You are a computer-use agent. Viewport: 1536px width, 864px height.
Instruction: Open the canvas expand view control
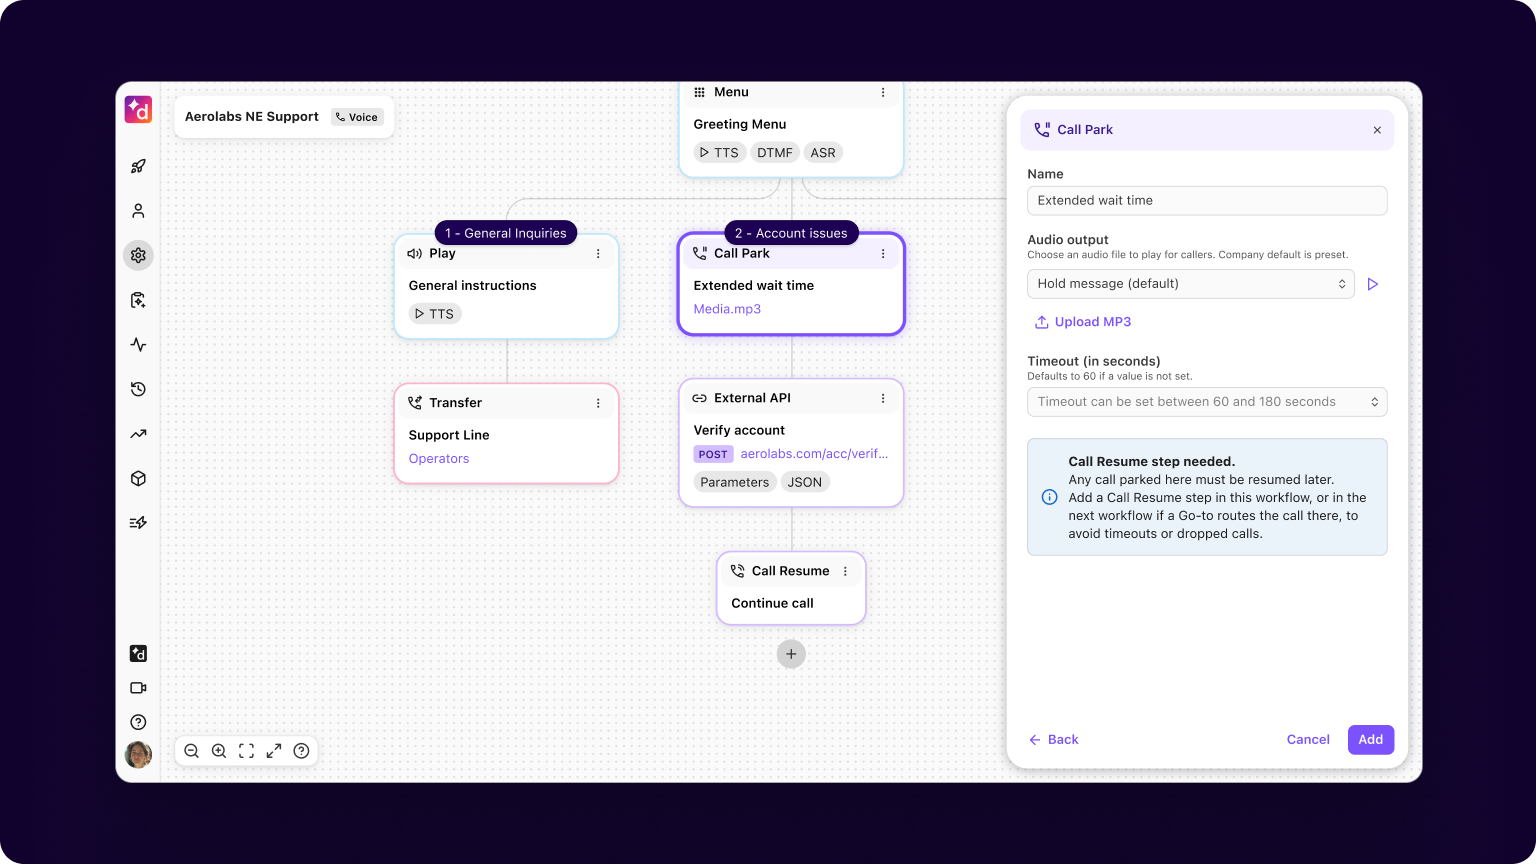(x=274, y=750)
